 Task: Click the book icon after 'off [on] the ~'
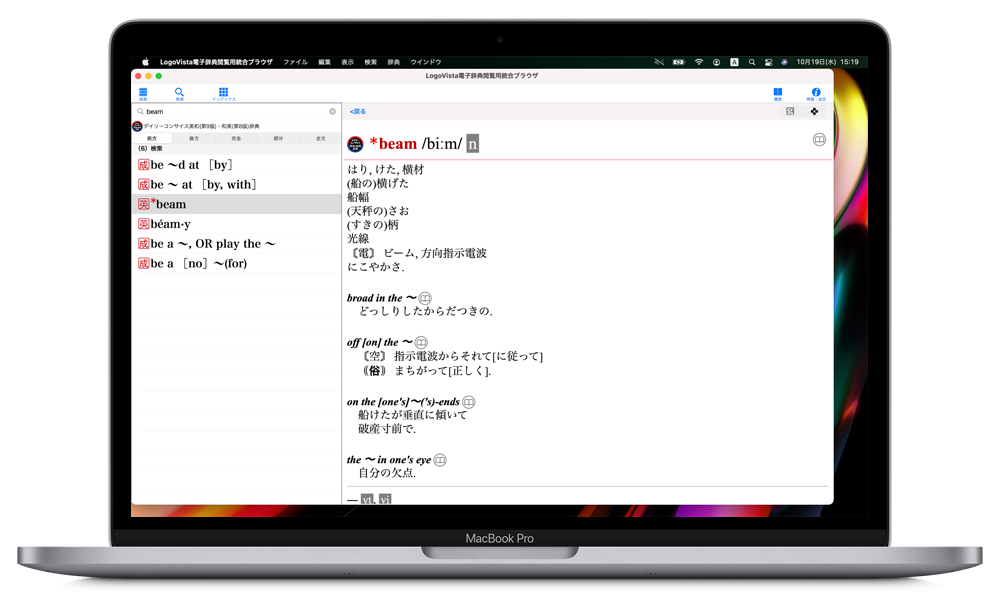pos(421,342)
